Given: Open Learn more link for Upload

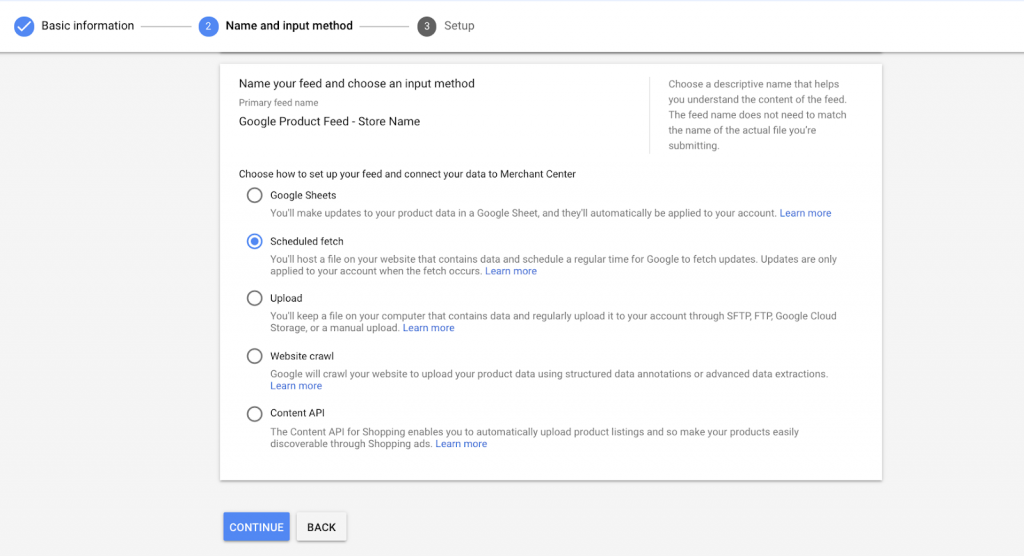Looking at the screenshot, I should [428, 328].
